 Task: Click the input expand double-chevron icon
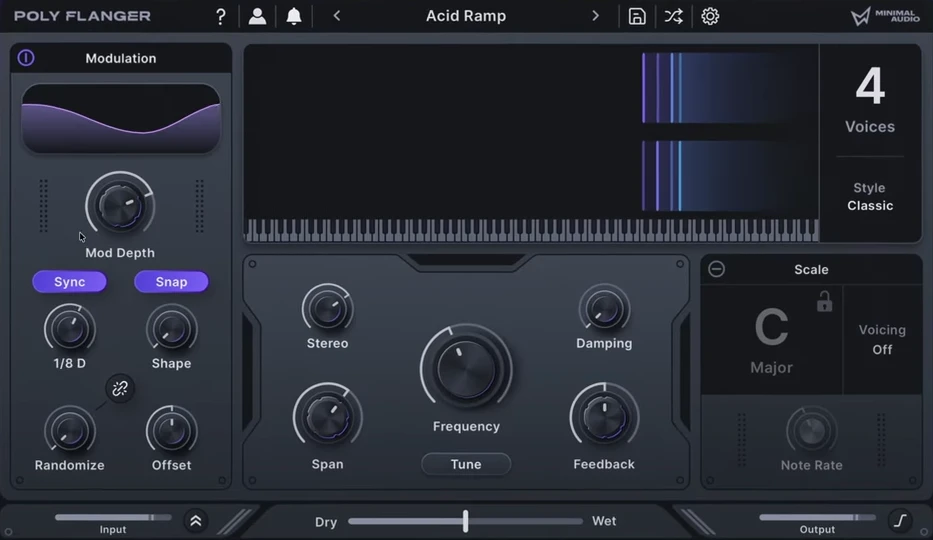[195, 521]
